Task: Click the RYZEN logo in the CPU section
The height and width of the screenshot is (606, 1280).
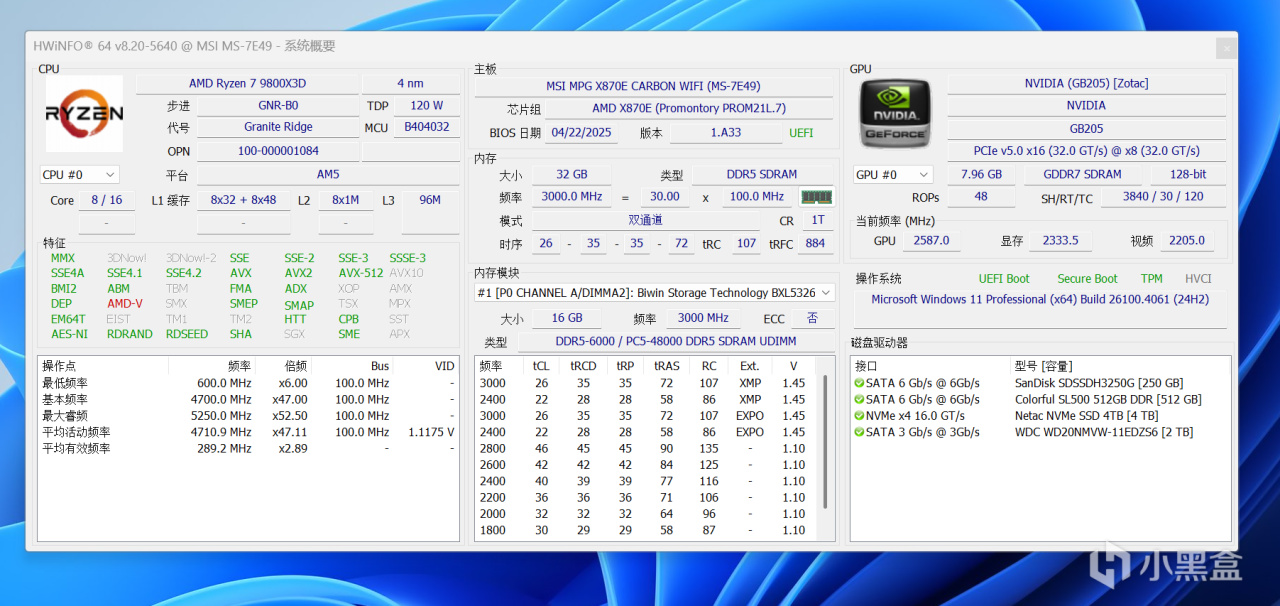Action: point(83,113)
